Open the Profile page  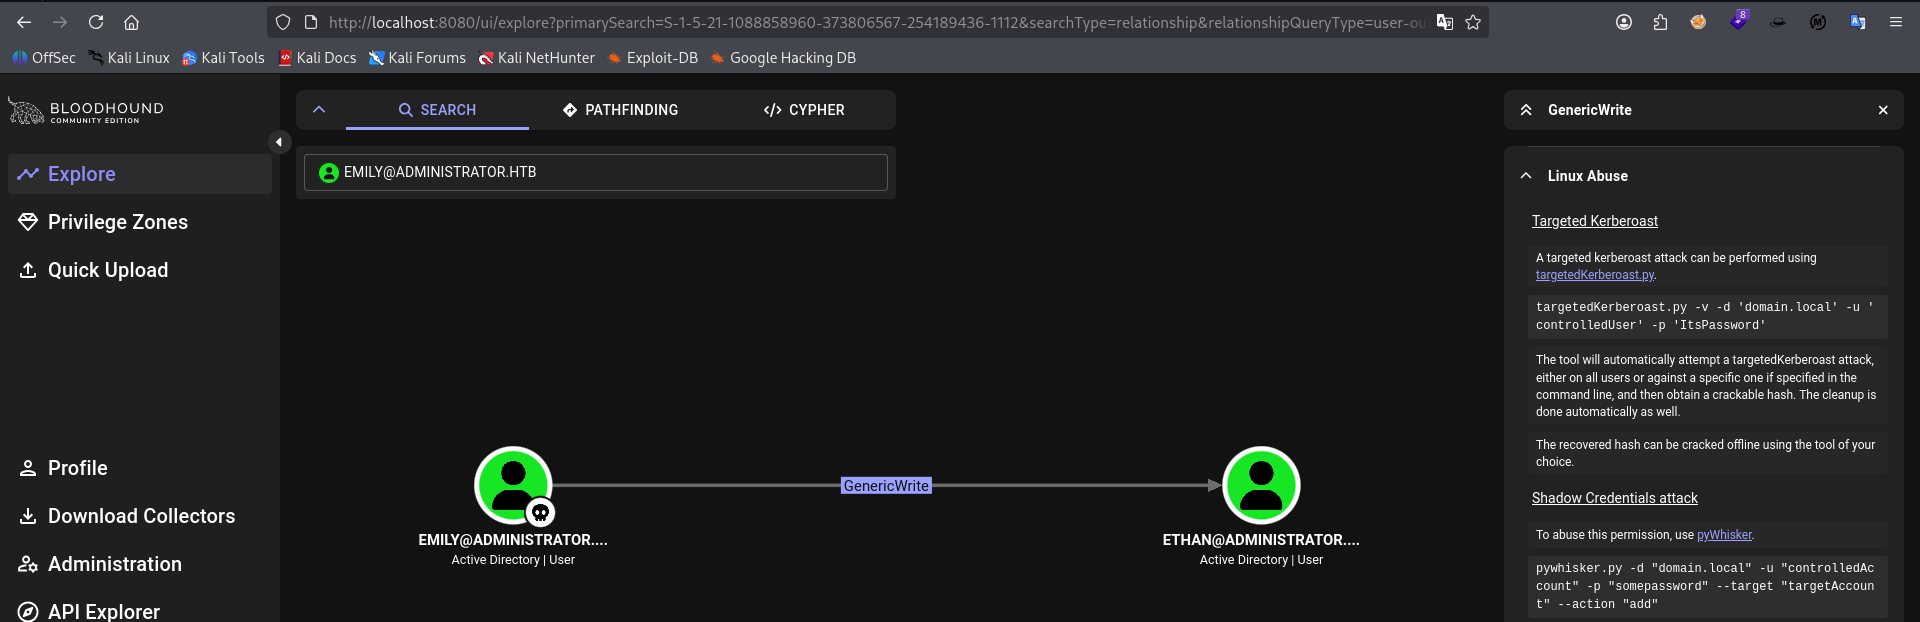pos(140,468)
